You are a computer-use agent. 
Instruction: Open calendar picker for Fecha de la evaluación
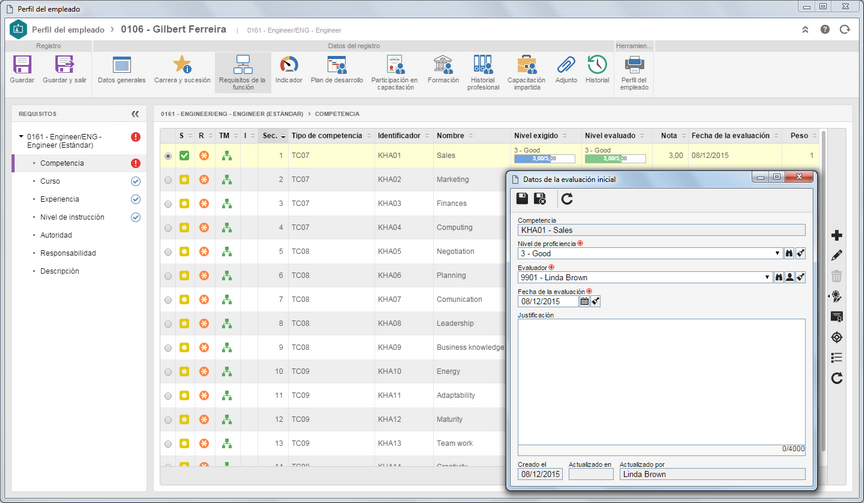point(584,301)
